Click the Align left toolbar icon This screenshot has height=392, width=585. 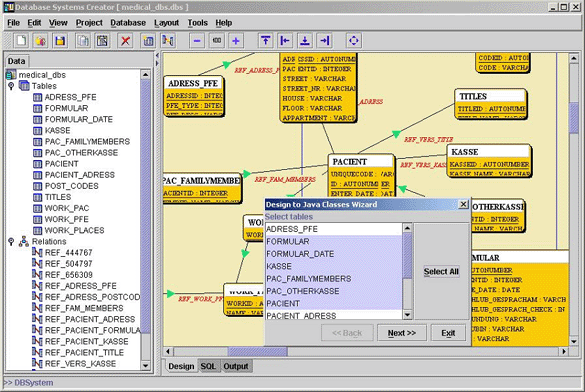click(285, 40)
